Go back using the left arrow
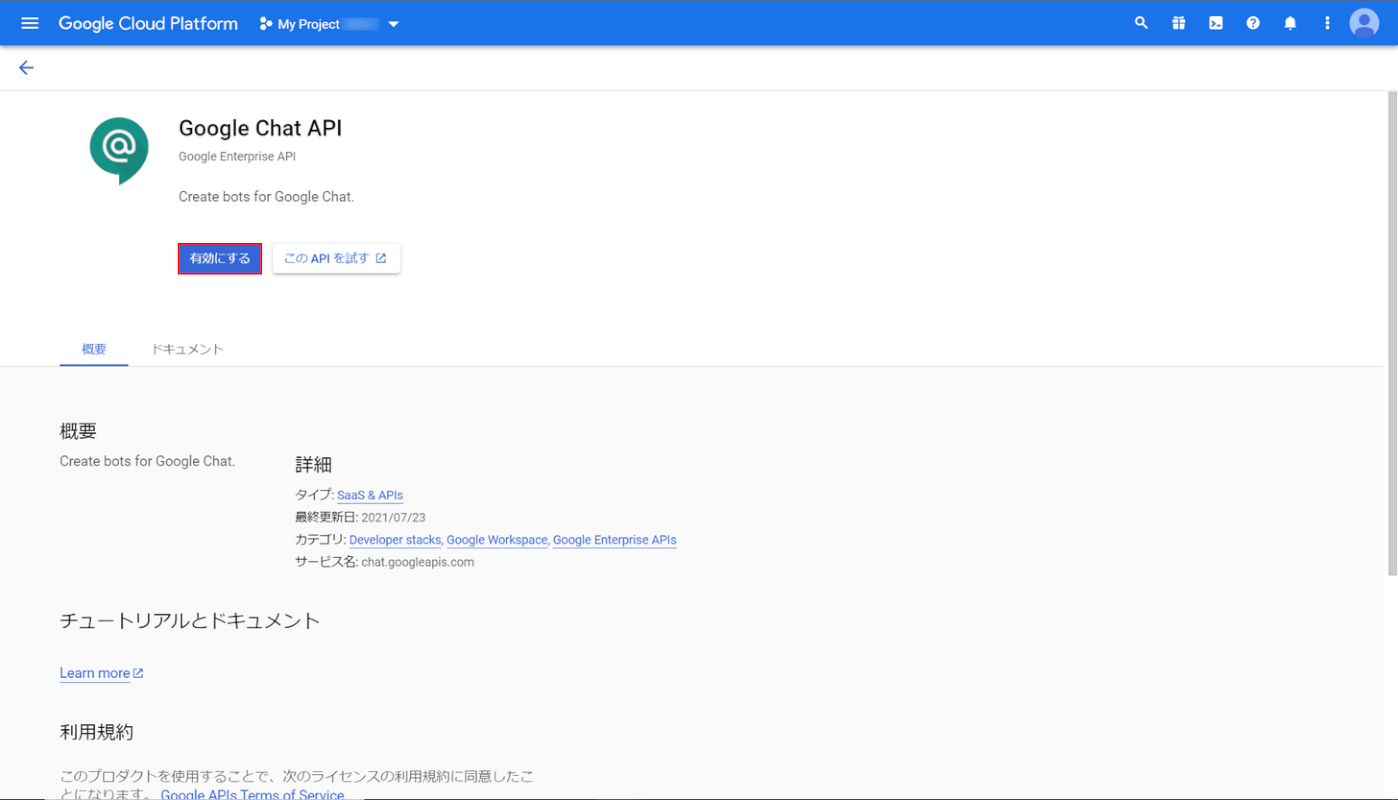The image size is (1398, 800). 26,68
